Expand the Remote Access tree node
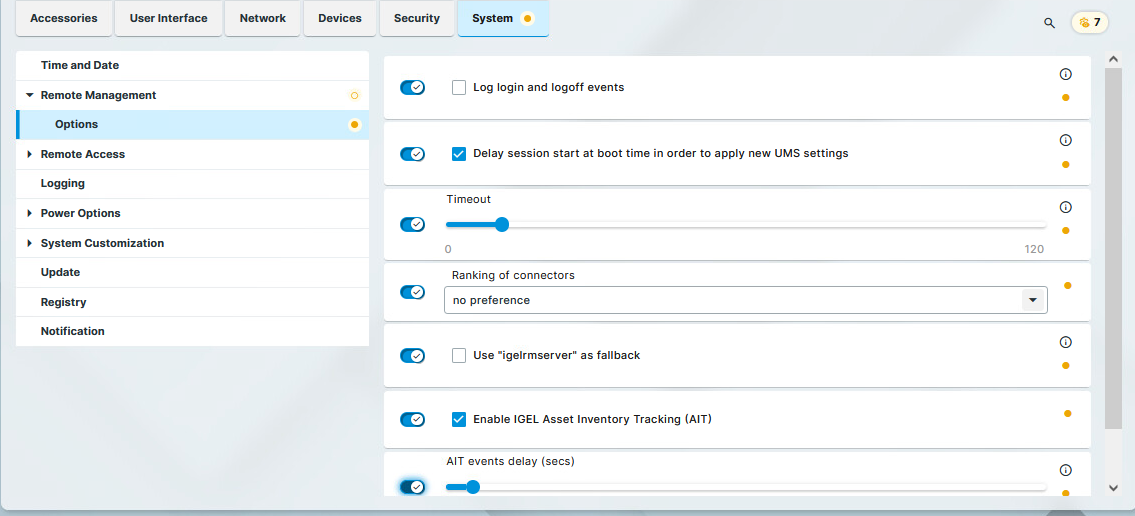This screenshot has width=1135, height=516. [30, 155]
